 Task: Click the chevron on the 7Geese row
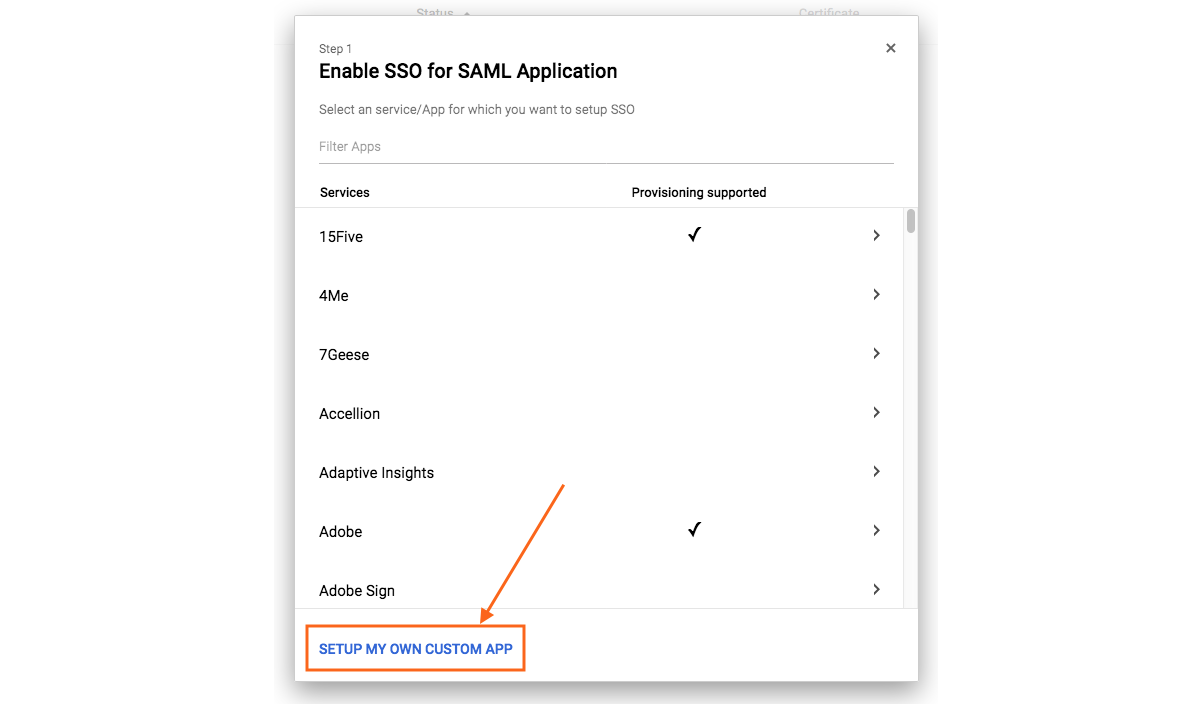[876, 353]
